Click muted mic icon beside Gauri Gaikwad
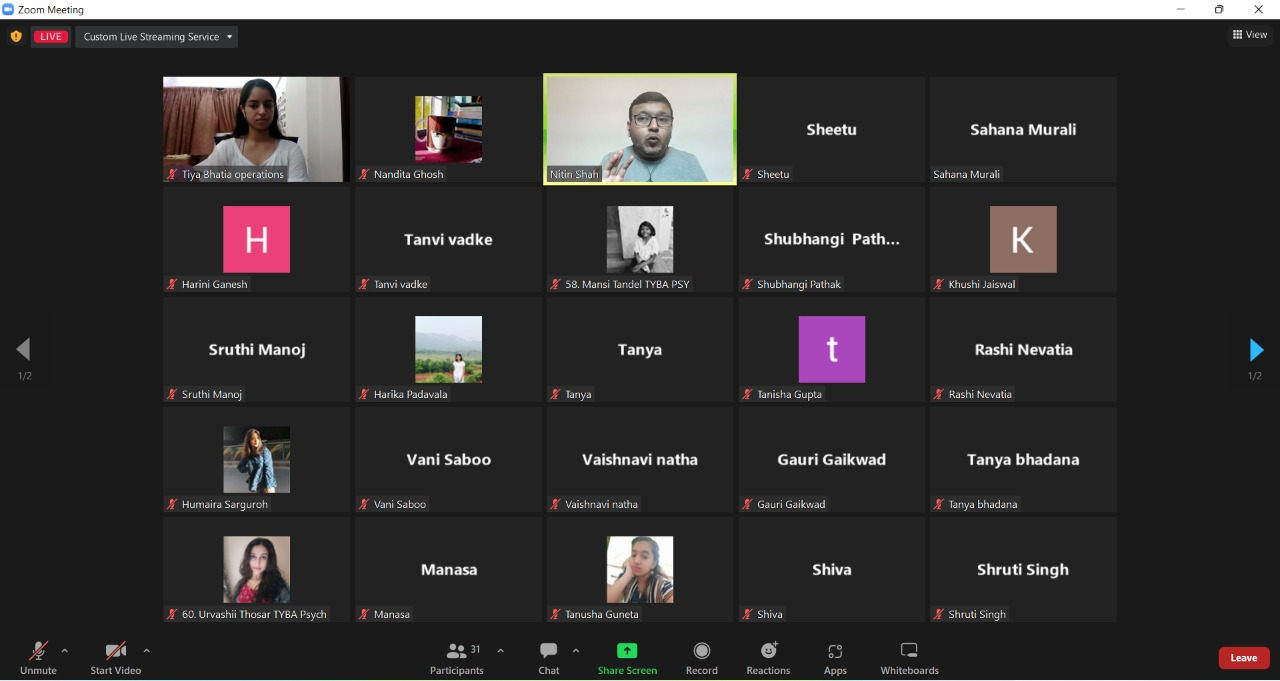The image size is (1280, 681). pyautogui.click(x=747, y=504)
